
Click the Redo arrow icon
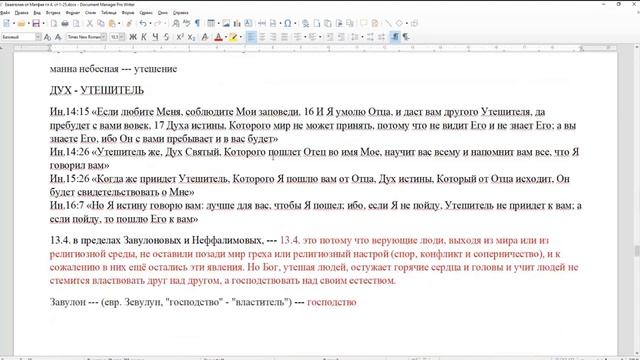coord(158,23)
